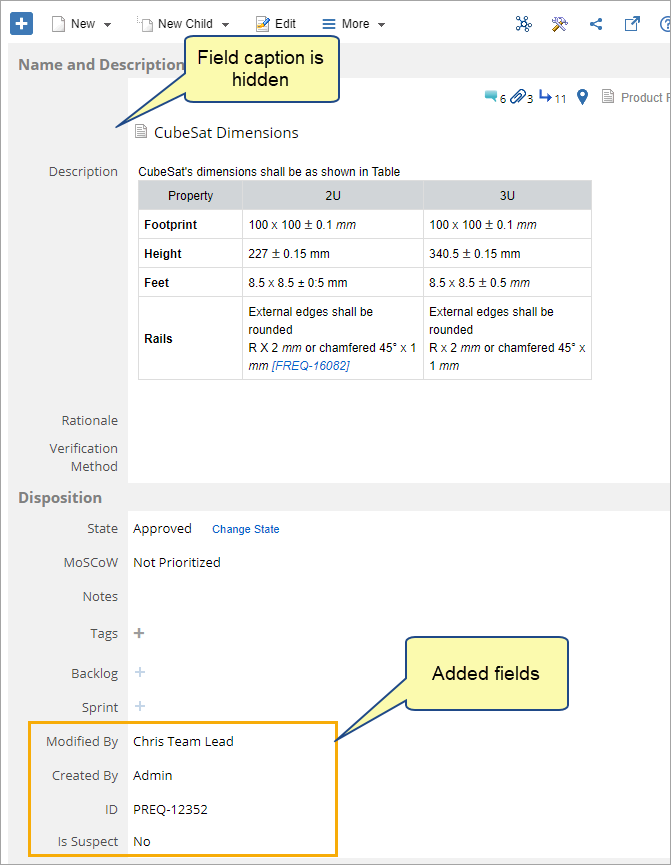The image size is (671, 865).
Task: Click the help question mark icon
Action: tap(665, 24)
